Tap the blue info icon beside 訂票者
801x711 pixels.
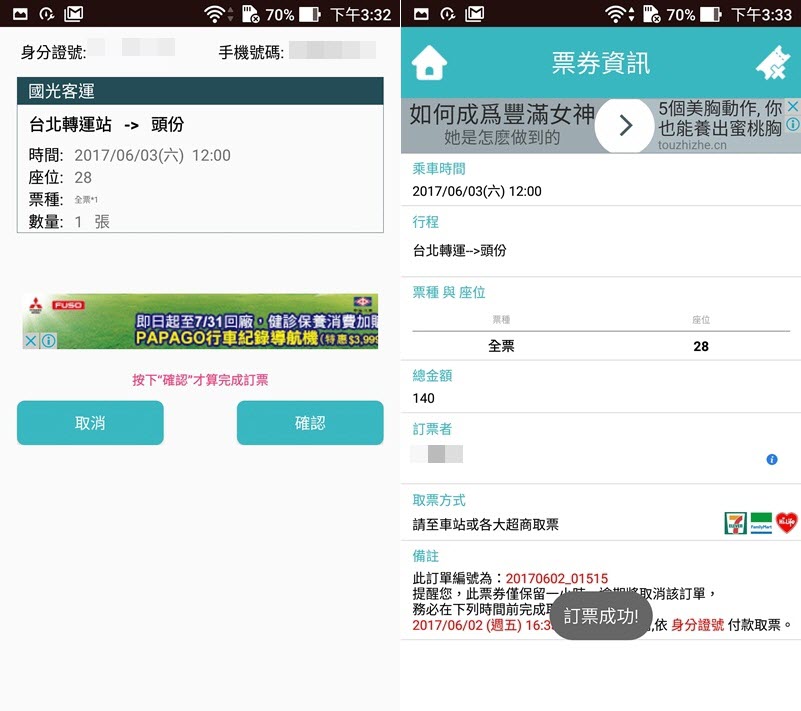tap(771, 460)
